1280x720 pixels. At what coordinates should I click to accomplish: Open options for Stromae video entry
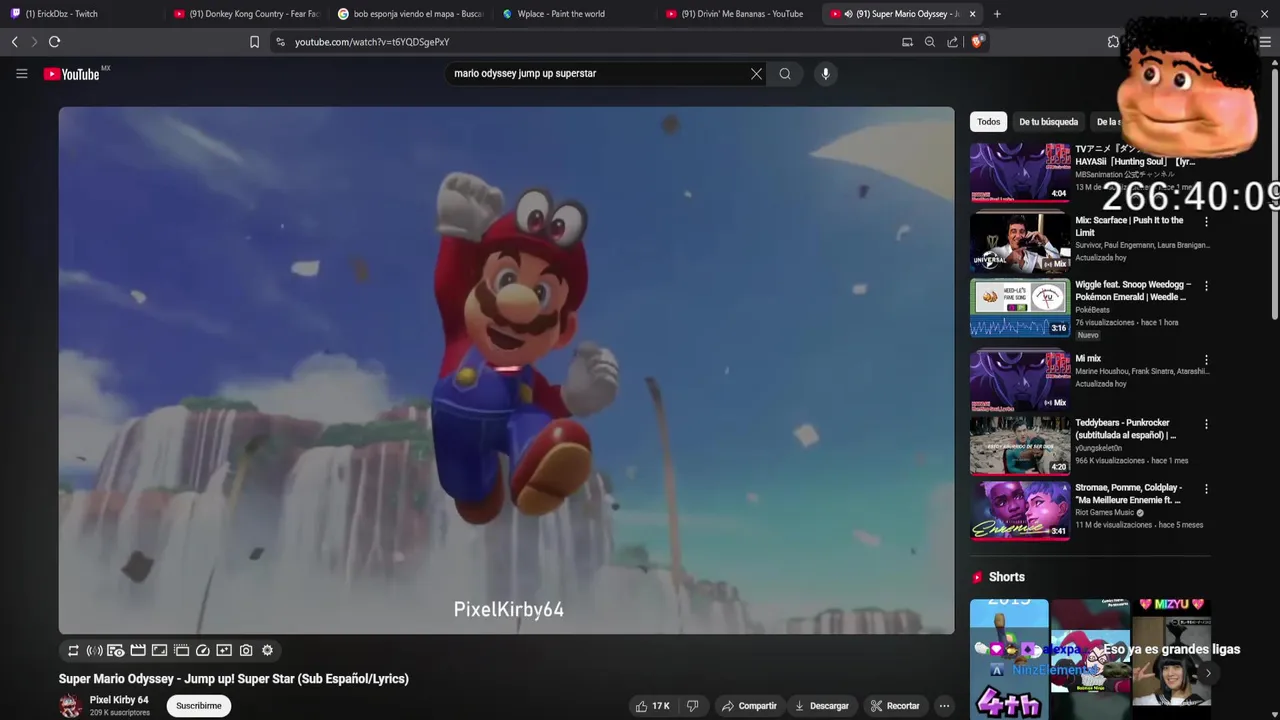pyautogui.click(x=1206, y=489)
